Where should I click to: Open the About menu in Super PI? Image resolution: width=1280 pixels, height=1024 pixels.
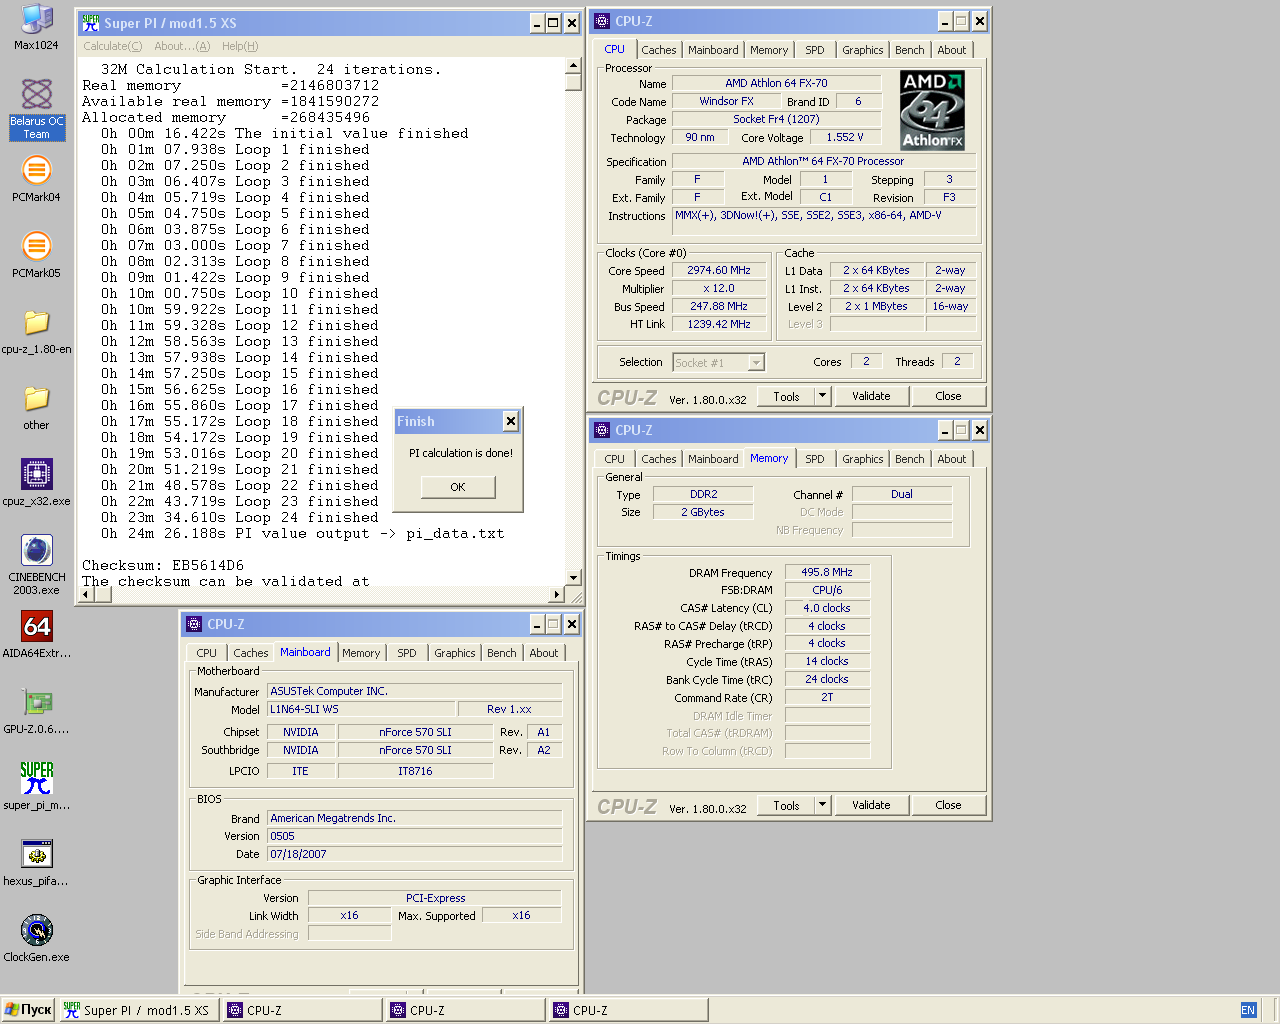pos(182,46)
